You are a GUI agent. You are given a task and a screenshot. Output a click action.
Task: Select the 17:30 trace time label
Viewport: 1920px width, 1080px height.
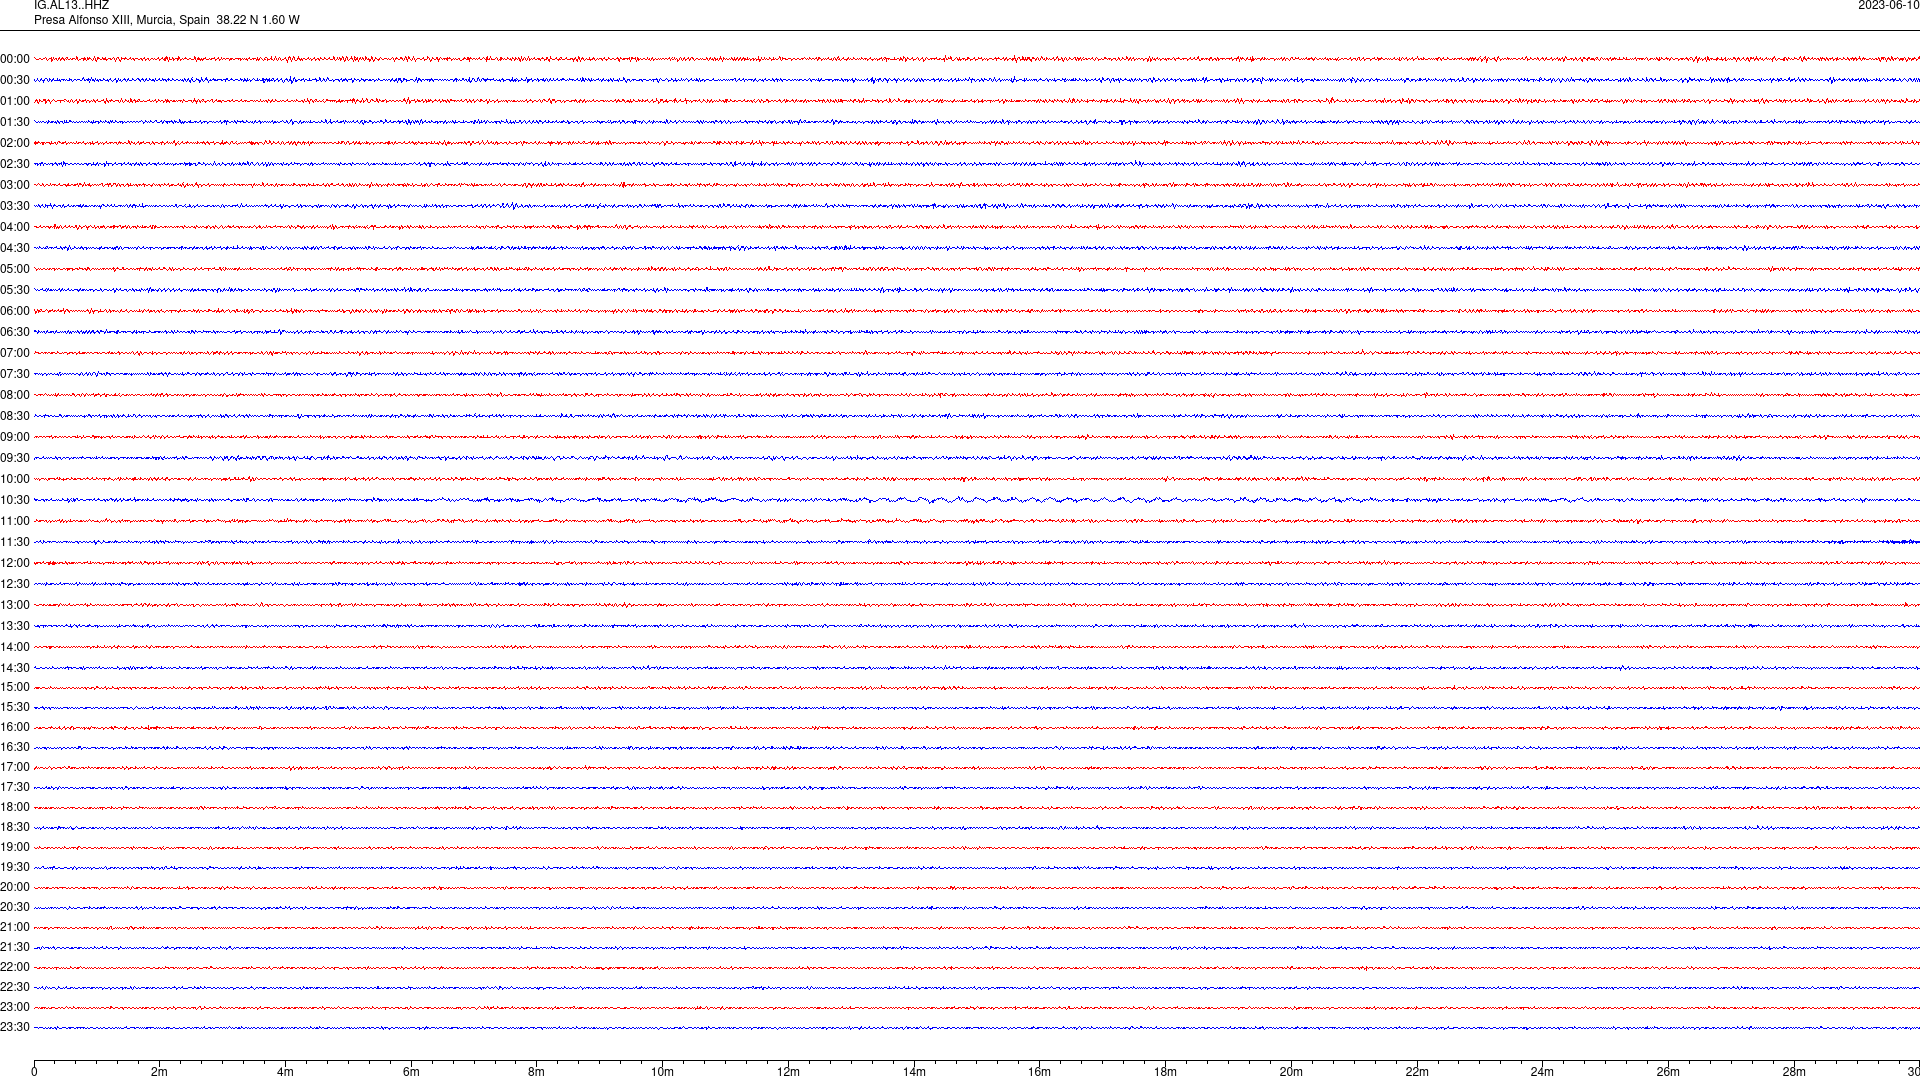15,787
